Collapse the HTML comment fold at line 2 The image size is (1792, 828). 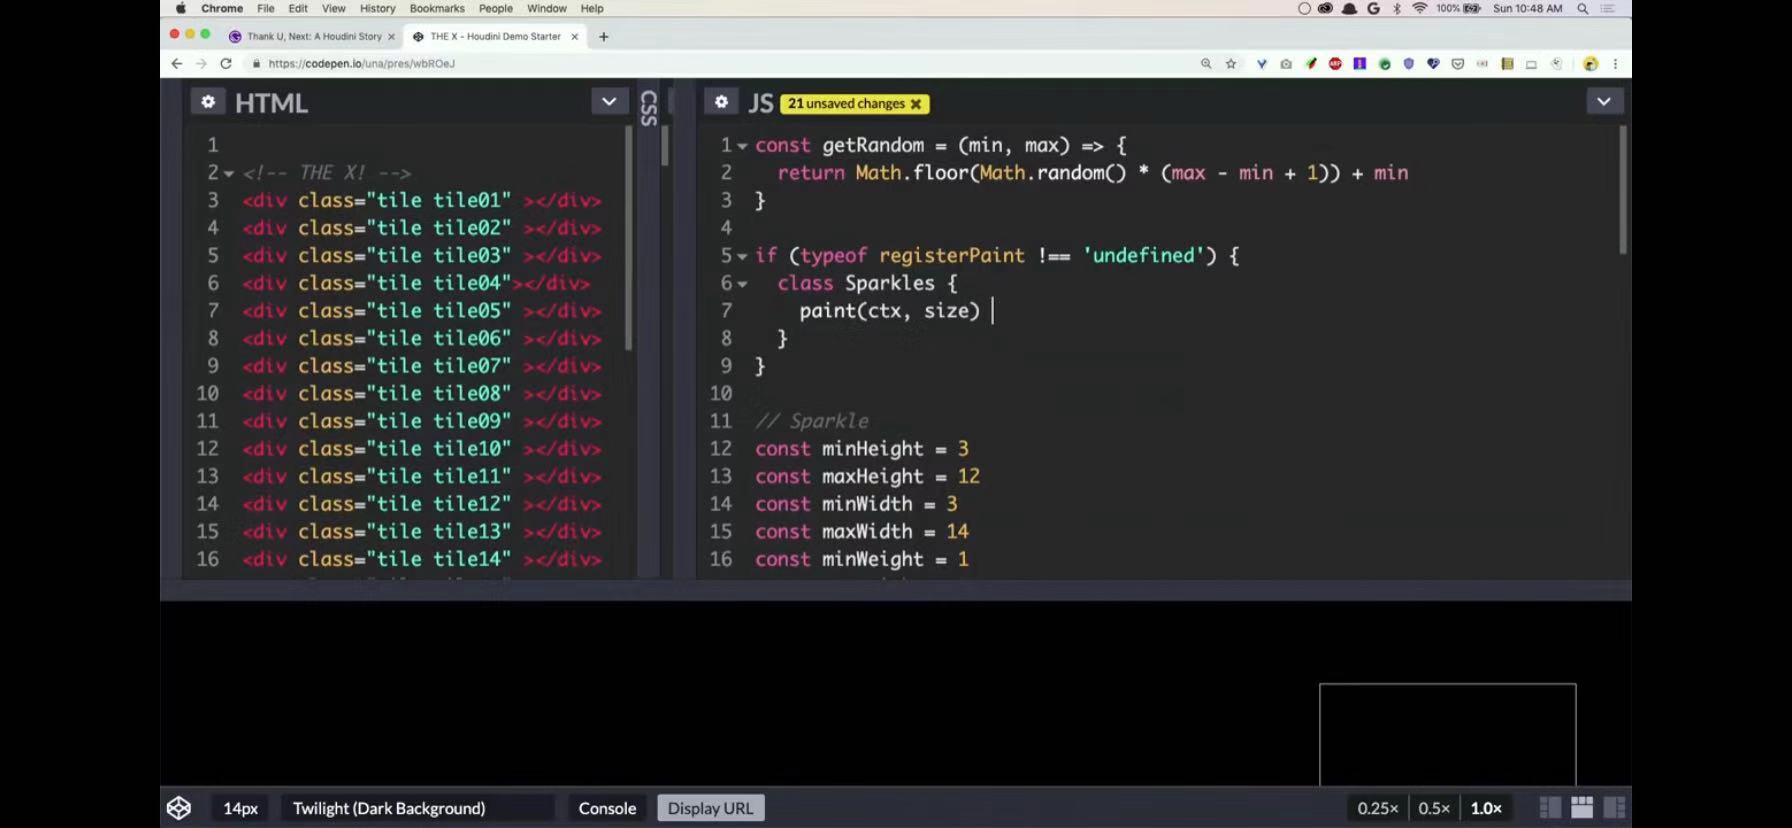[229, 174]
